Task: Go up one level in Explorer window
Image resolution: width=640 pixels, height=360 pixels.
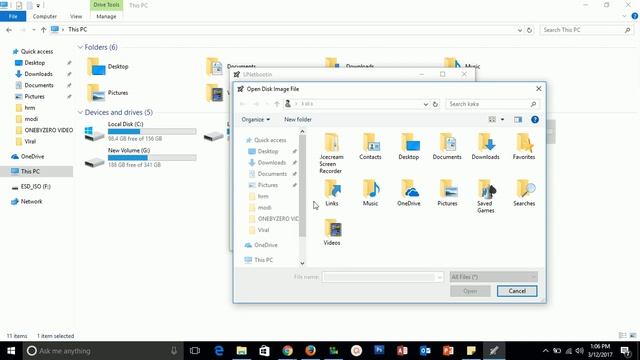Action: coord(43,30)
